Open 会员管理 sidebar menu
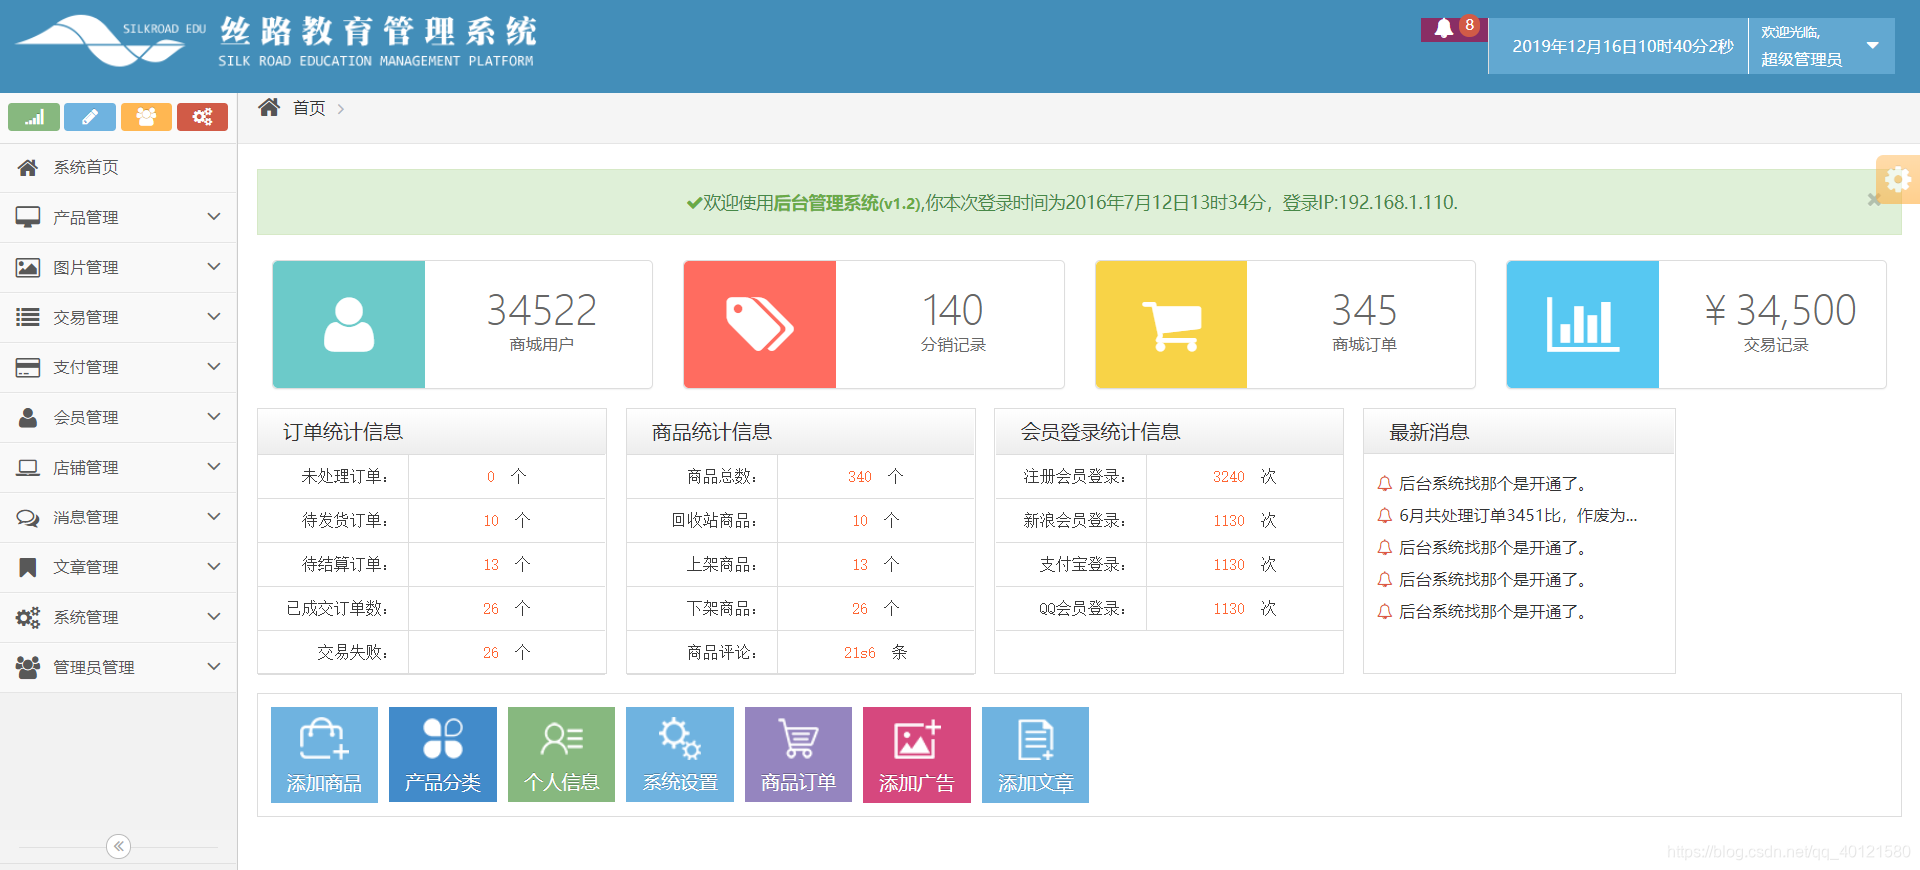1920x870 pixels. 118,418
